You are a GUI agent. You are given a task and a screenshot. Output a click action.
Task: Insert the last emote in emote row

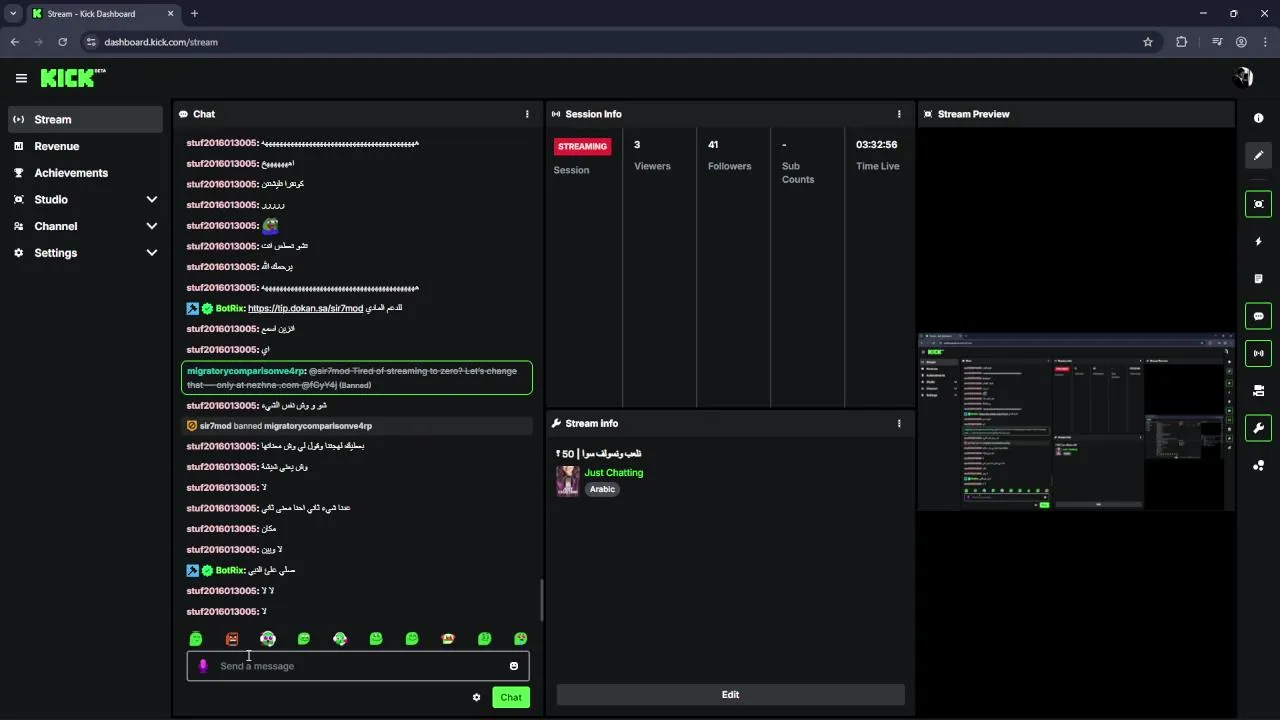point(520,638)
